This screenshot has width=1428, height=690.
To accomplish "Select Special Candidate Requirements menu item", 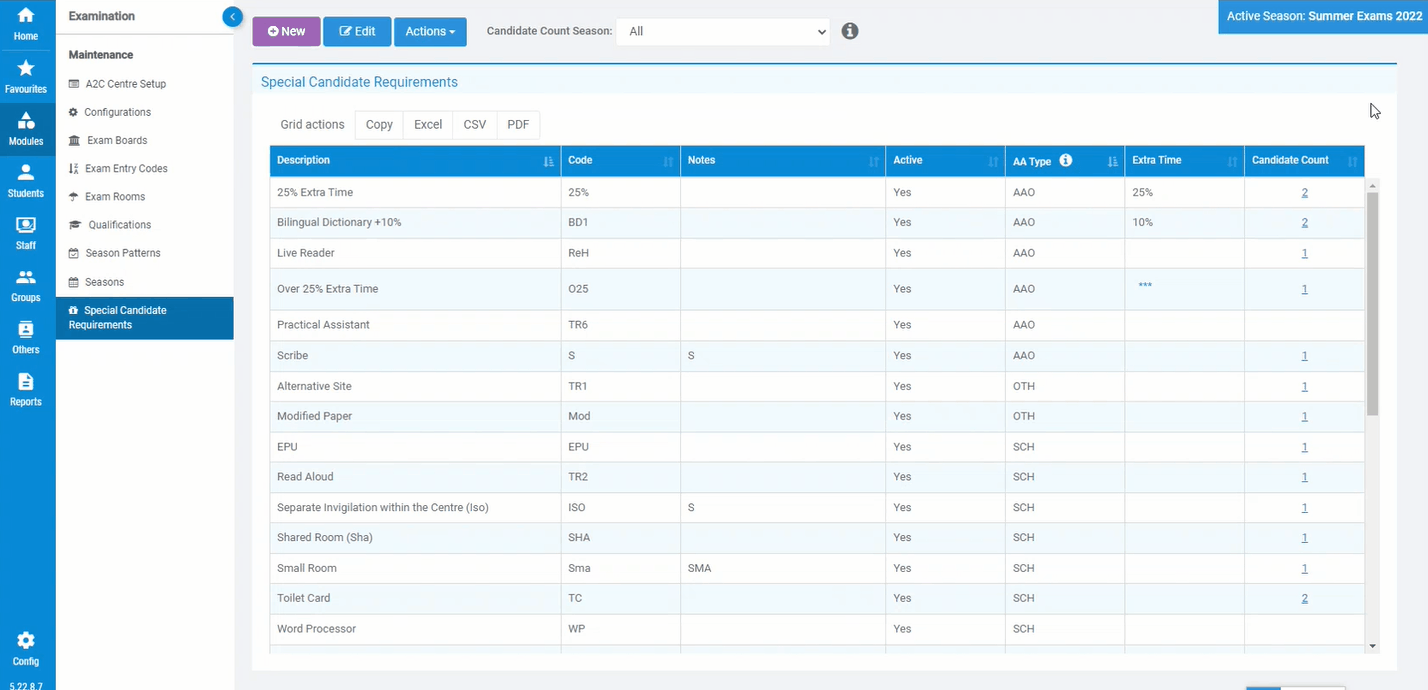I will (145, 318).
